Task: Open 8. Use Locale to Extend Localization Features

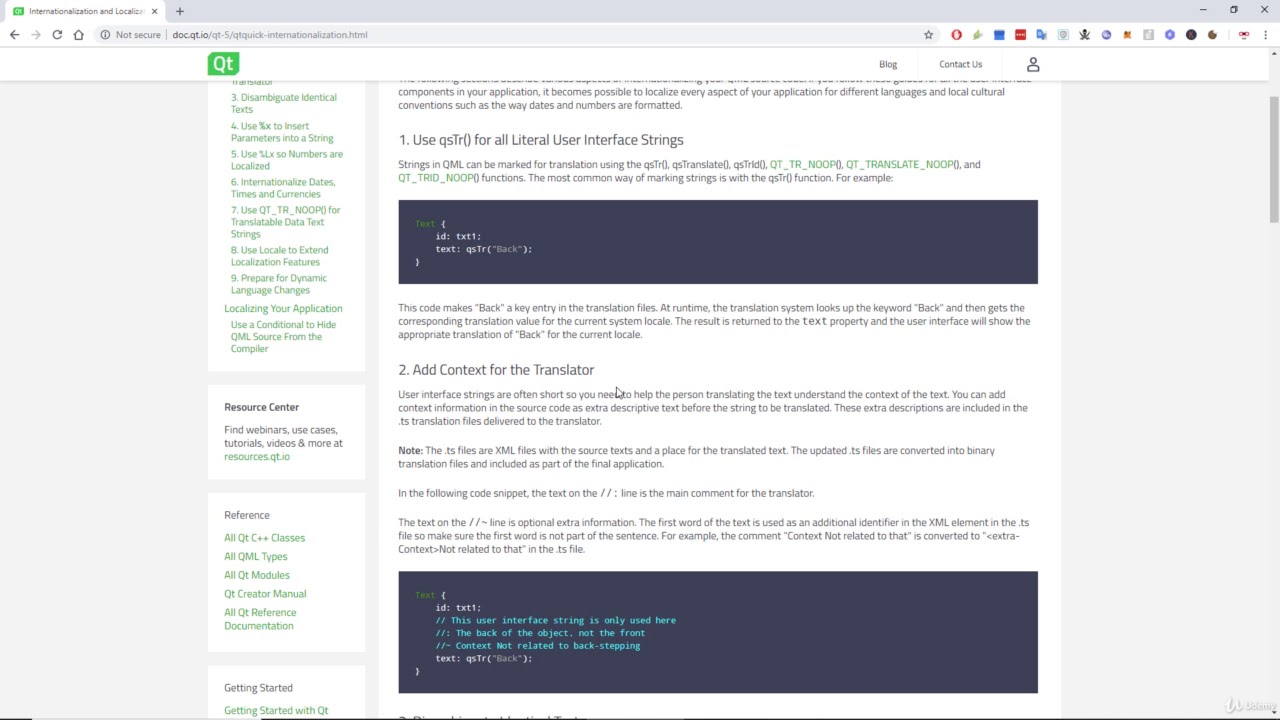Action: [279, 256]
